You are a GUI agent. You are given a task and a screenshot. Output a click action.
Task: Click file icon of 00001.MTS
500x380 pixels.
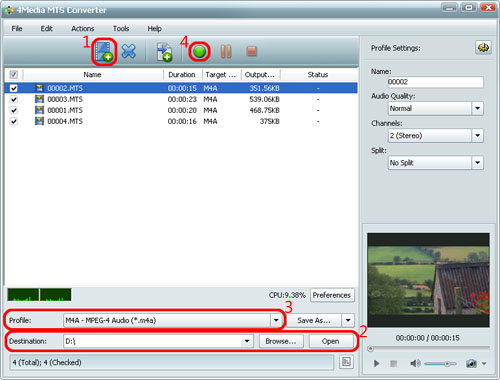click(x=39, y=110)
